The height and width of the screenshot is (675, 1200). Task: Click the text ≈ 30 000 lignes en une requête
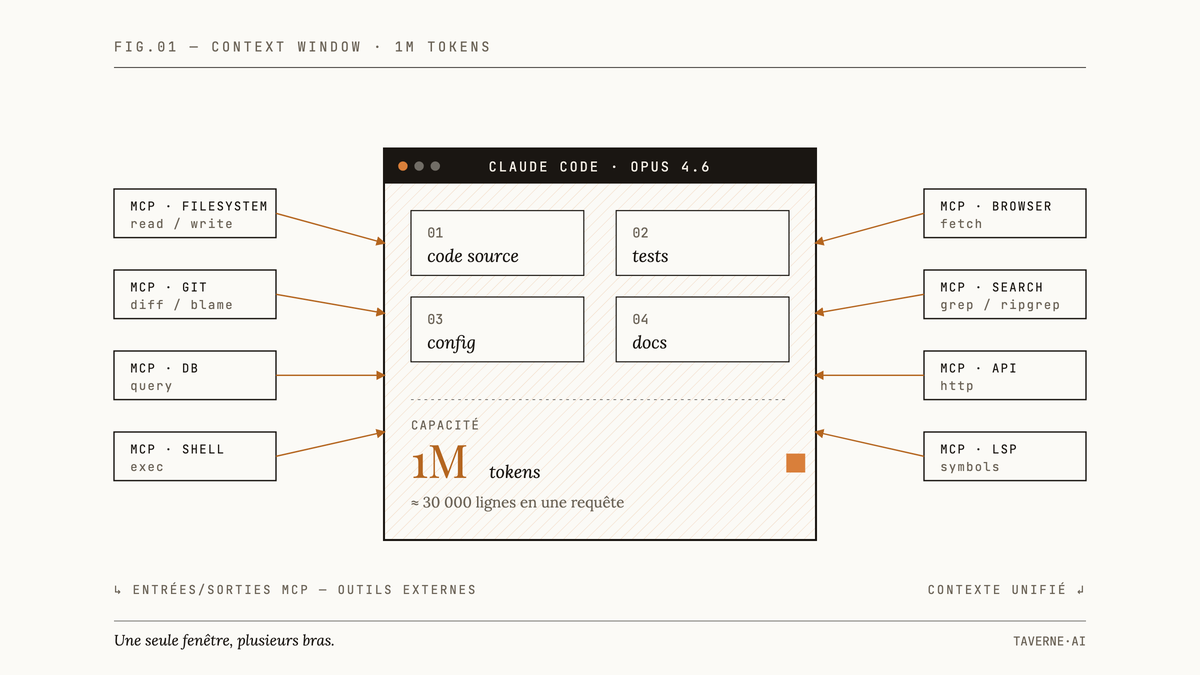(518, 502)
